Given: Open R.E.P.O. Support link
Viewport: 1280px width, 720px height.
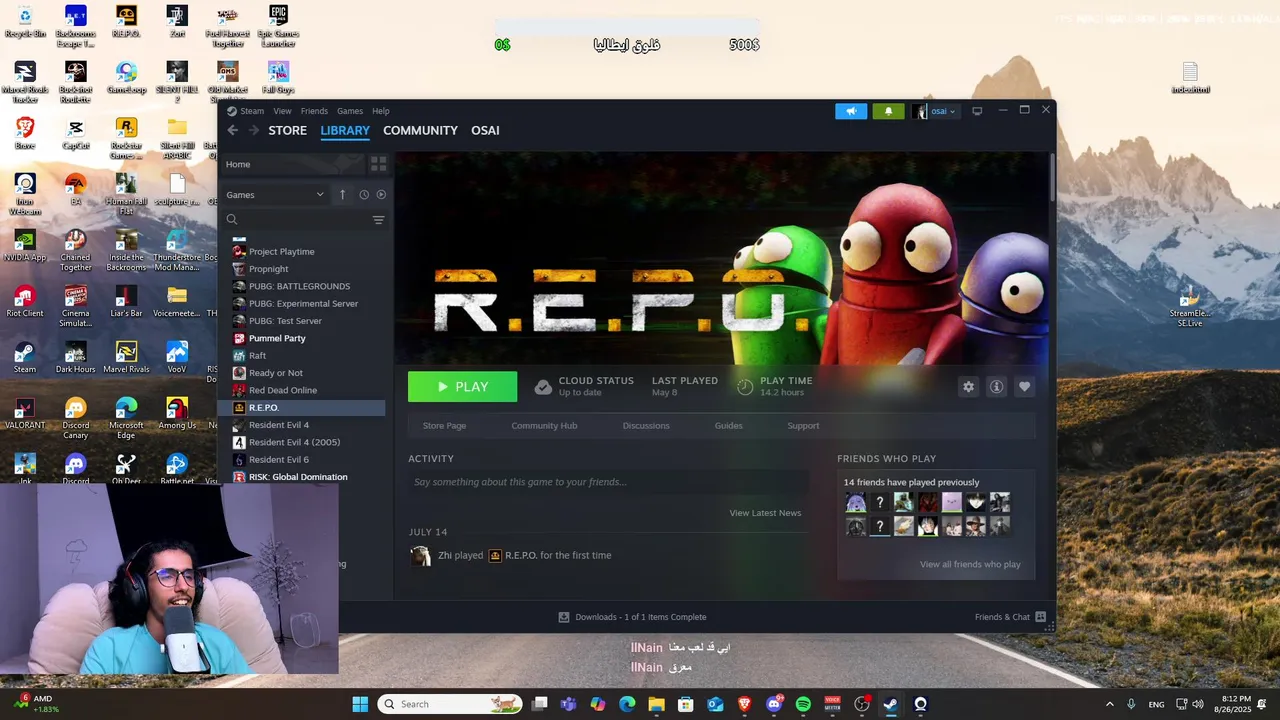Looking at the screenshot, I should coord(803,426).
